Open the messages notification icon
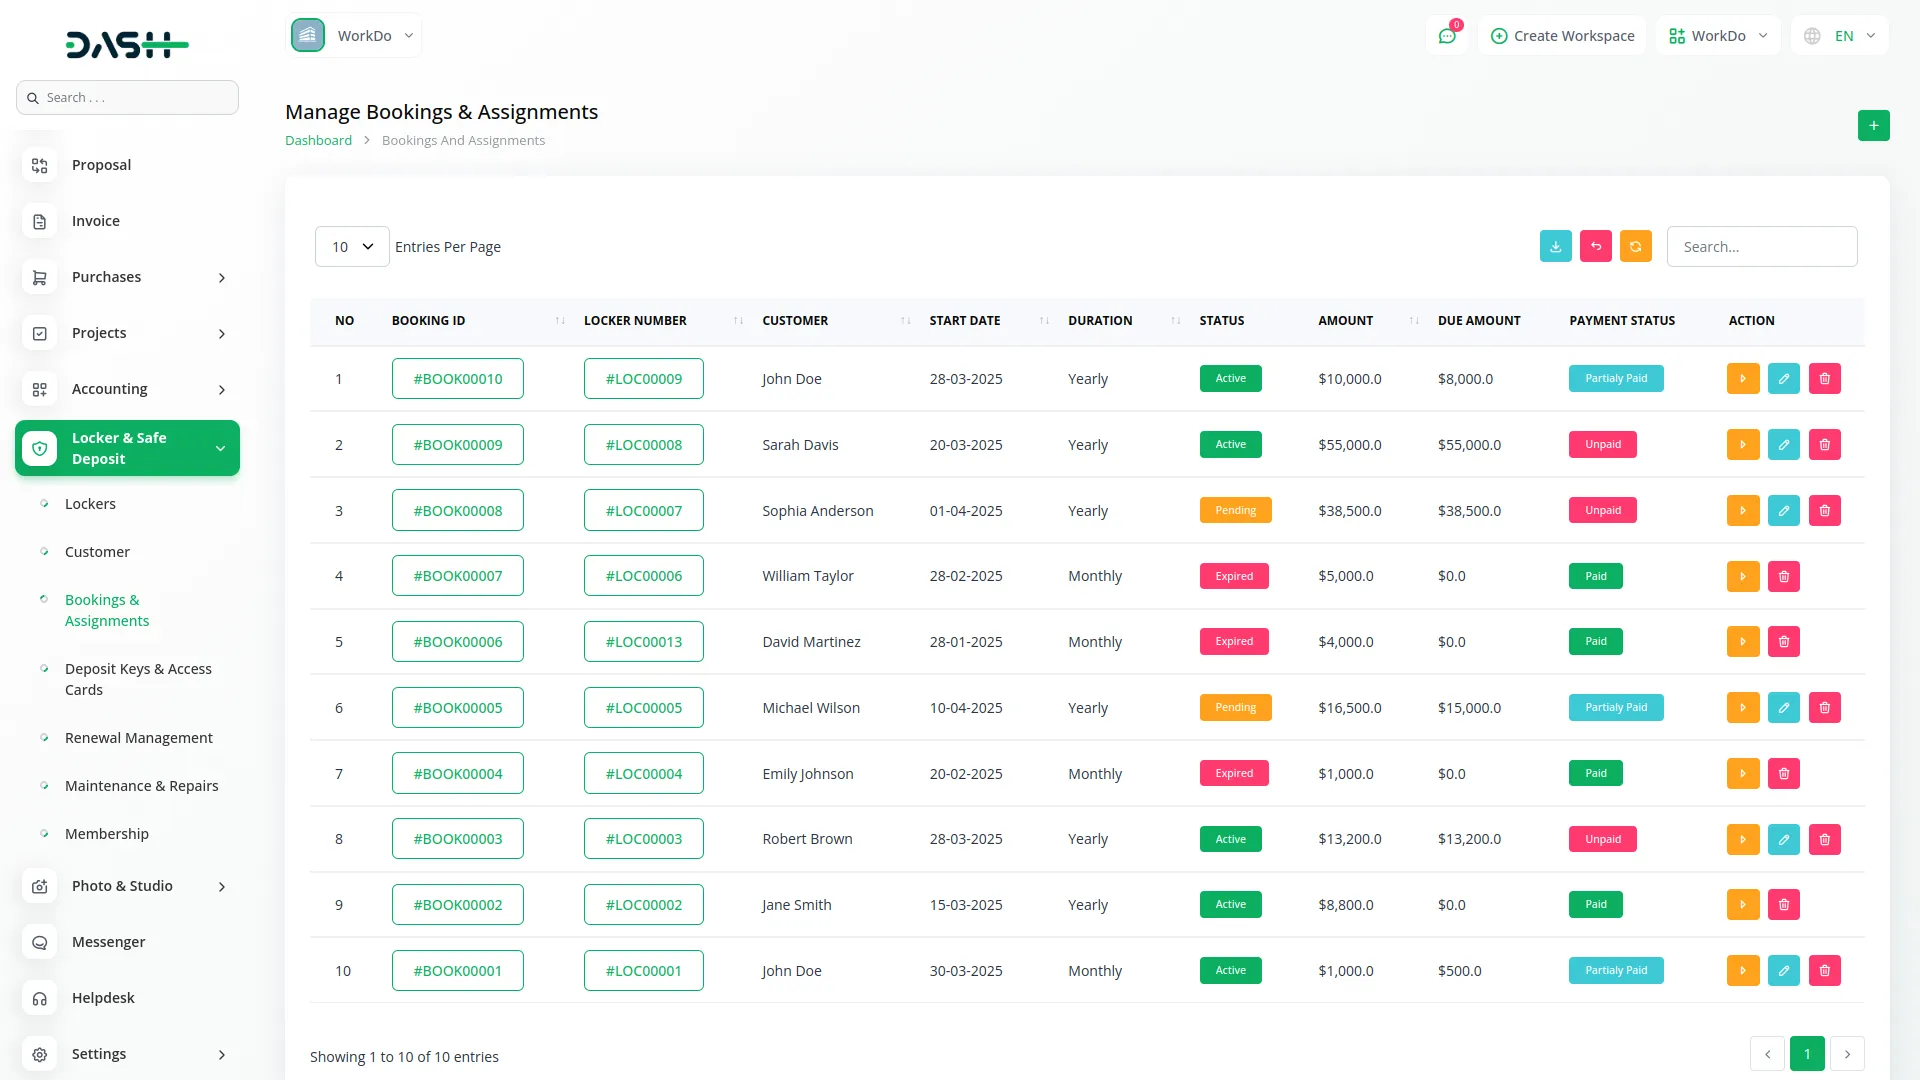Screen dimensions: 1920x1080 [1447, 35]
